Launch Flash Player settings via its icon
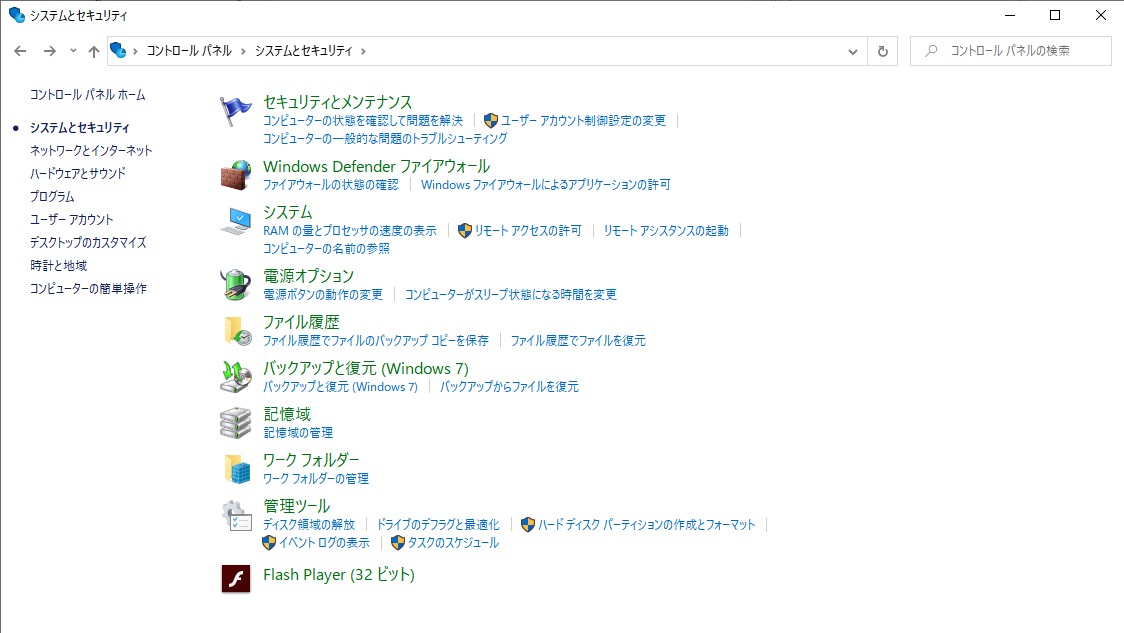Image resolution: width=1124 pixels, height=633 pixels. [x=236, y=577]
